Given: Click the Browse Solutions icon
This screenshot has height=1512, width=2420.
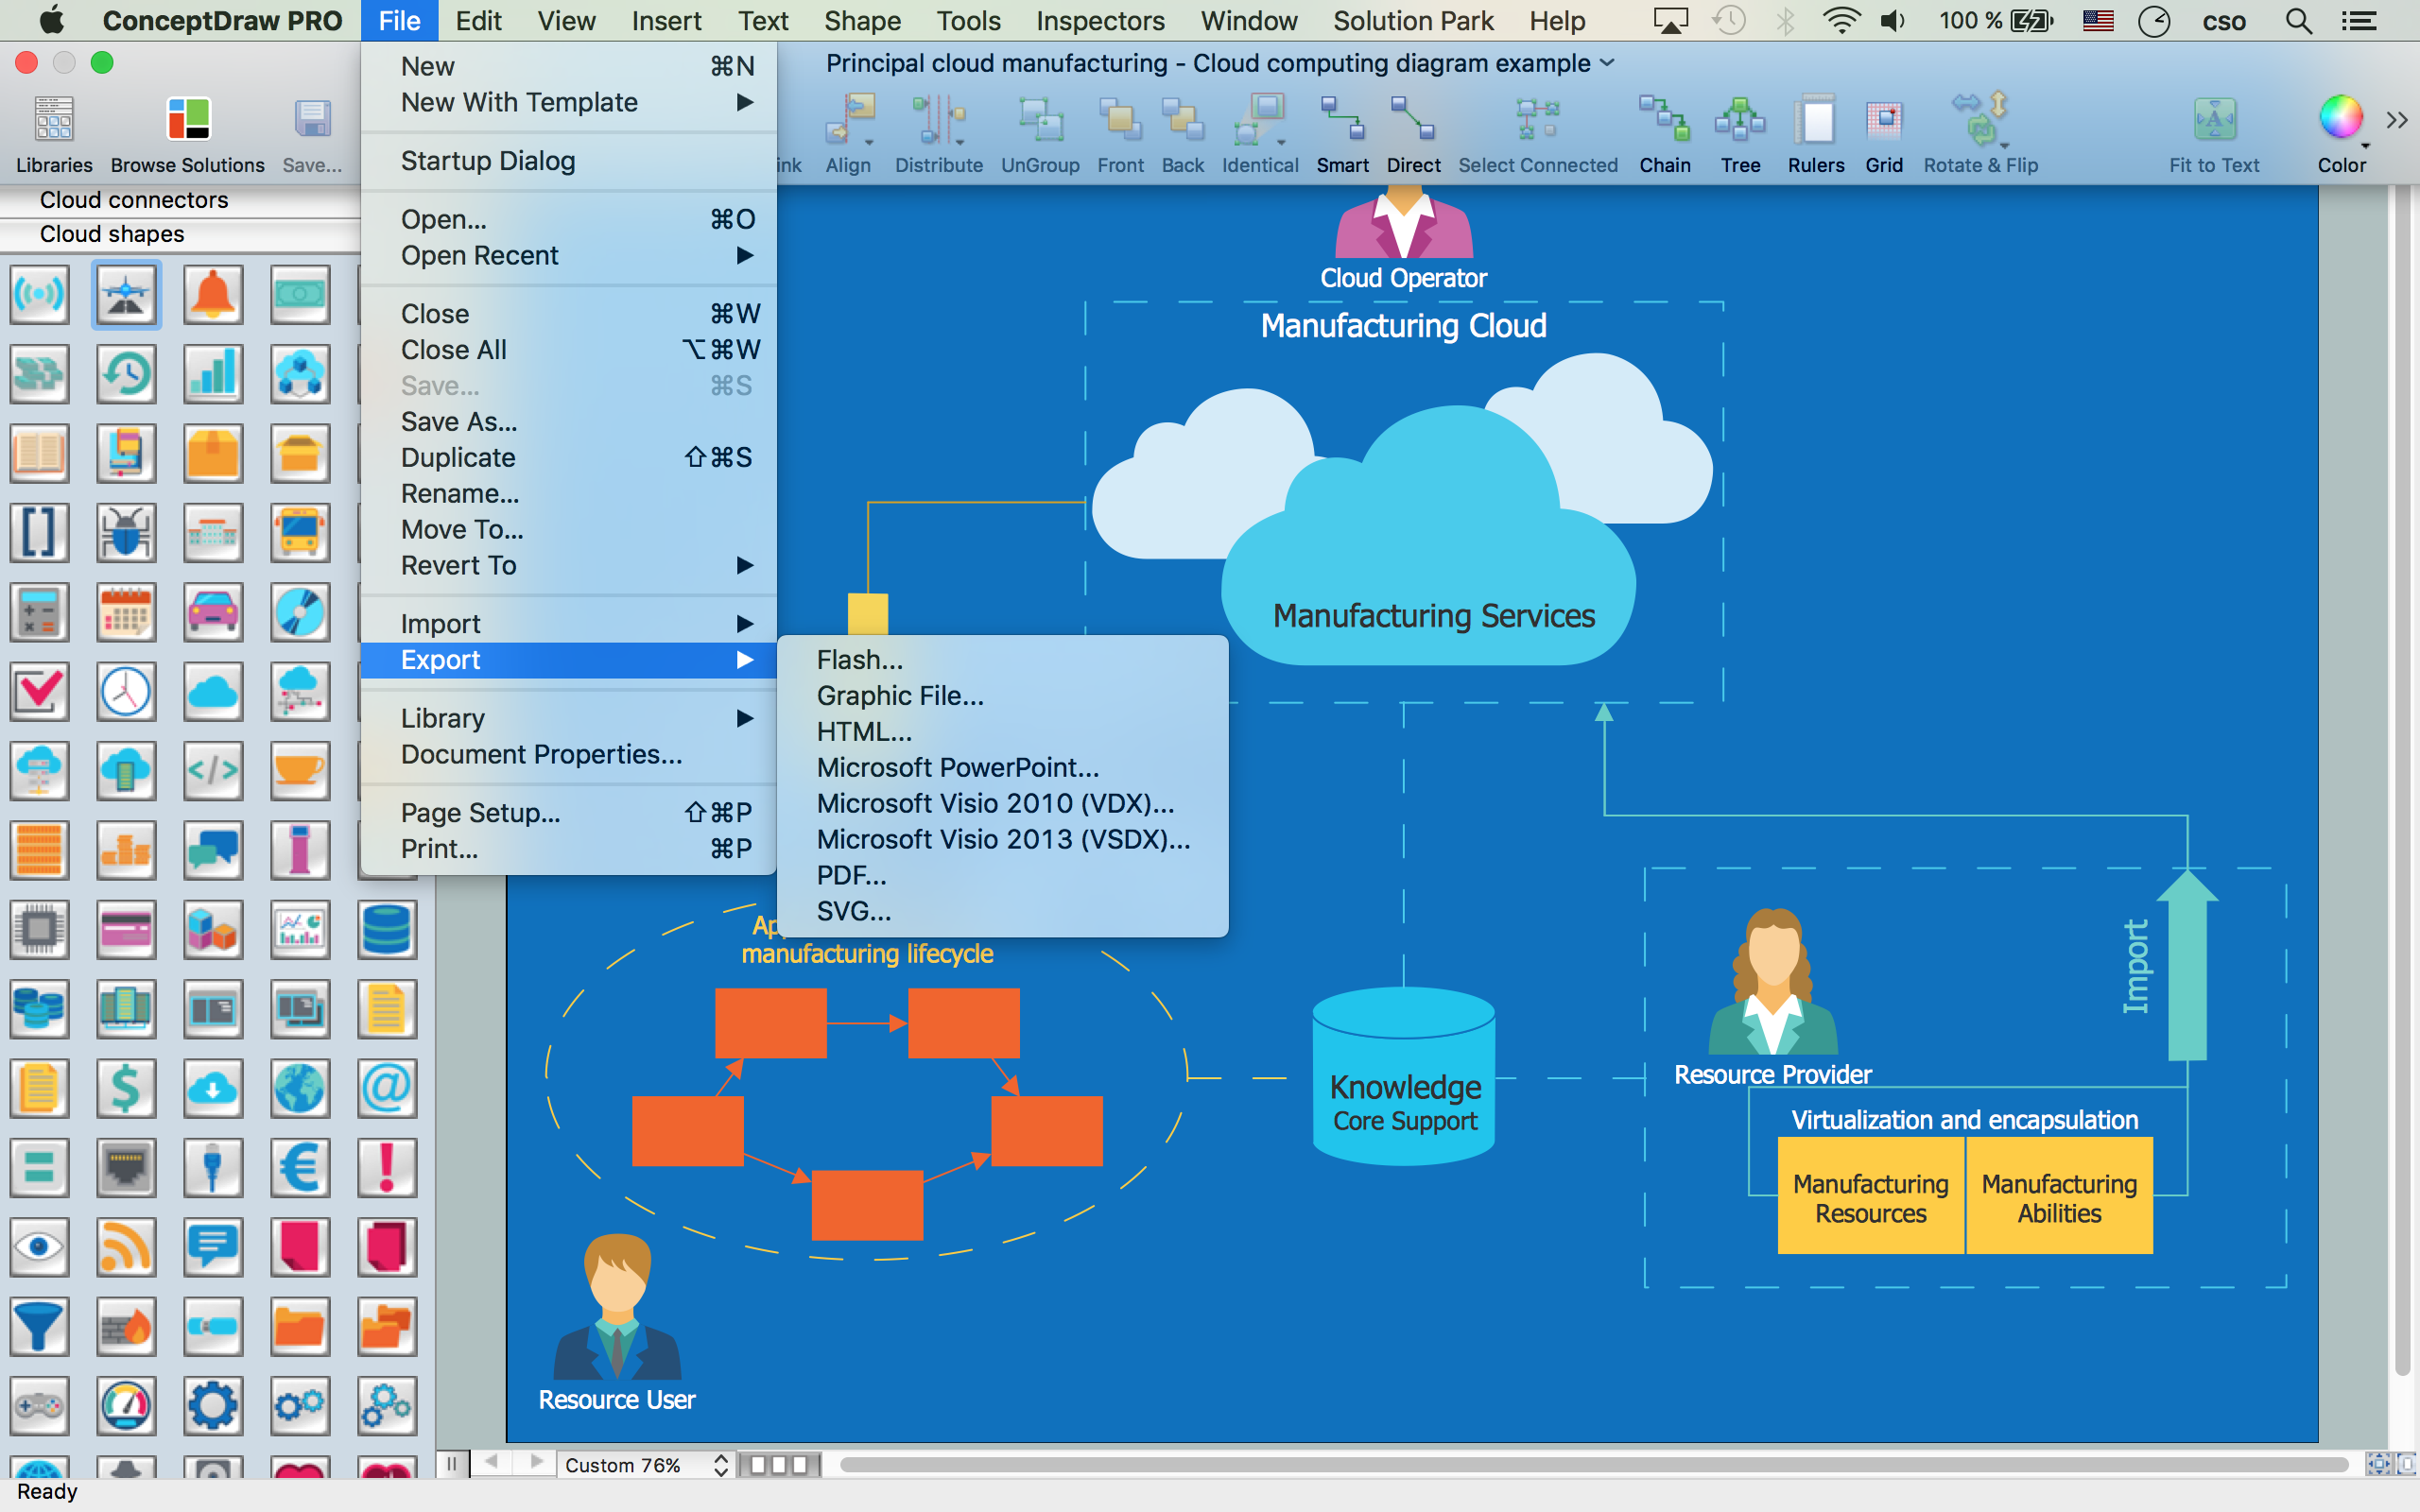Looking at the screenshot, I should click(188, 120).
